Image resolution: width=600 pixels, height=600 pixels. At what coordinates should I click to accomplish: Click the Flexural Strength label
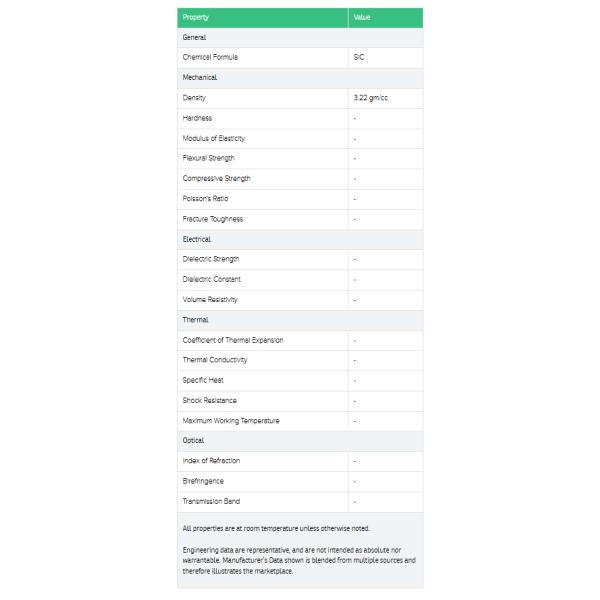[209, 158]
